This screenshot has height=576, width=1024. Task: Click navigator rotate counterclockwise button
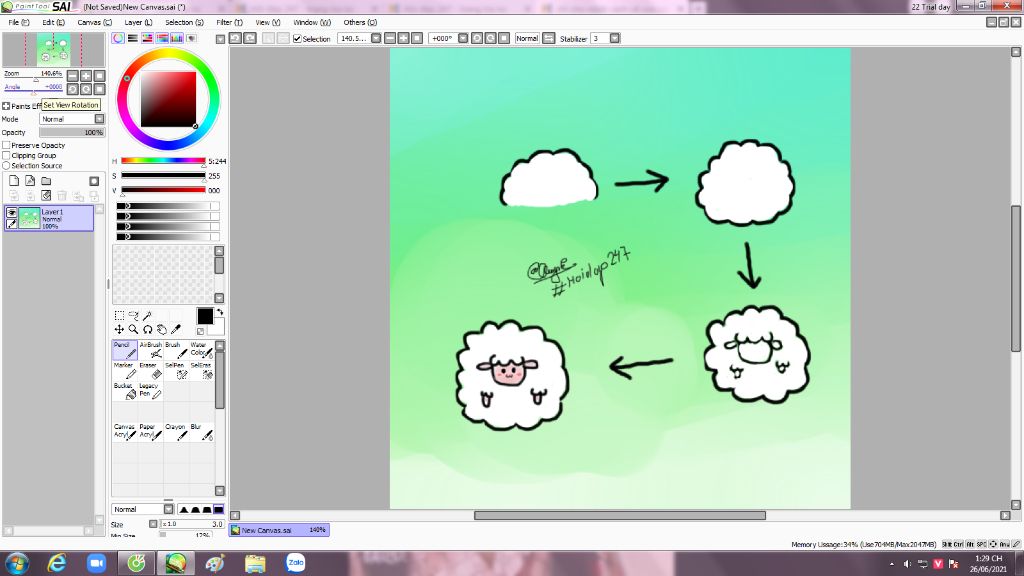pos(72,89)
